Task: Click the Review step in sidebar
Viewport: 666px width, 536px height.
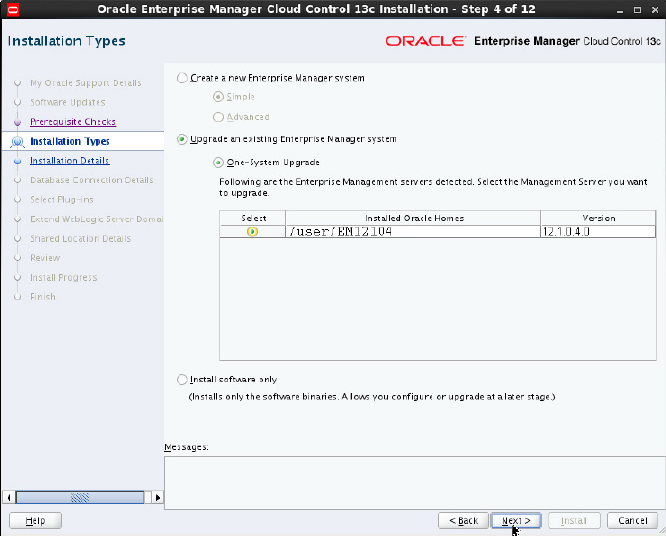Action: tap(45, 258)
